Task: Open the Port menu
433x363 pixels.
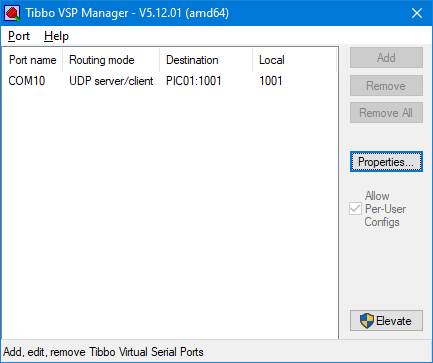Action: (19, 36)
